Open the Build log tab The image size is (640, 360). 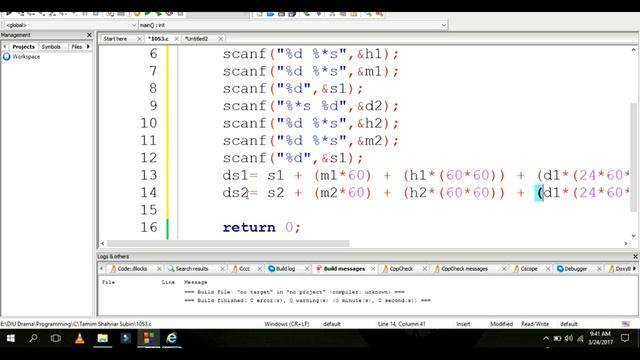click(285, 269)
